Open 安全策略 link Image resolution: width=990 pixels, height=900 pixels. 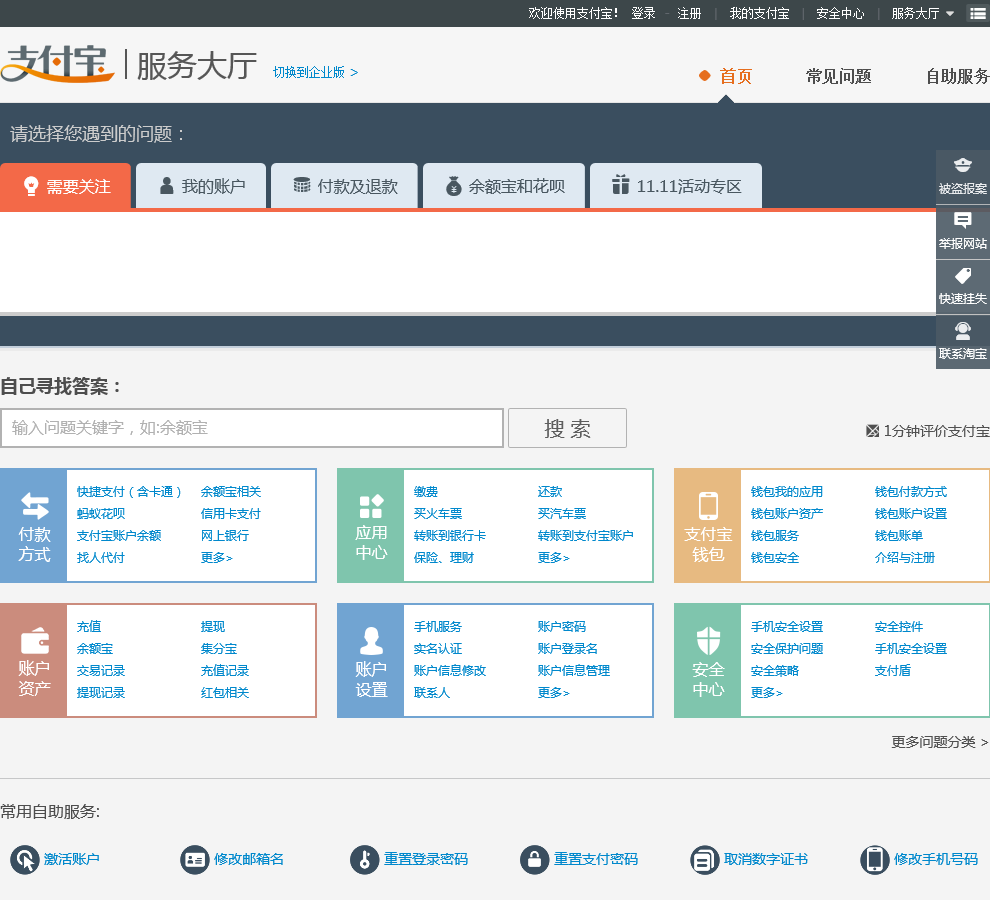pos(775,671)
